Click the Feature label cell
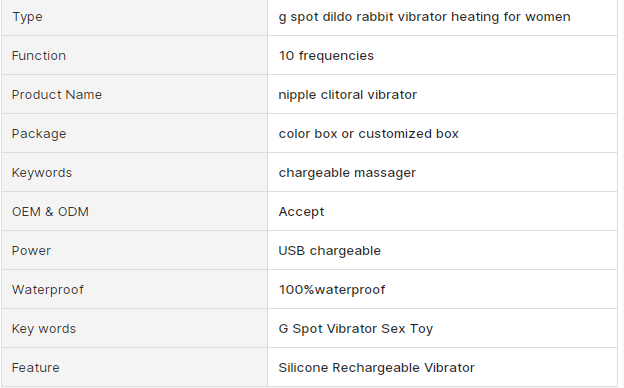Viewport: 624px width, 388px height. (x=135, y=367)
